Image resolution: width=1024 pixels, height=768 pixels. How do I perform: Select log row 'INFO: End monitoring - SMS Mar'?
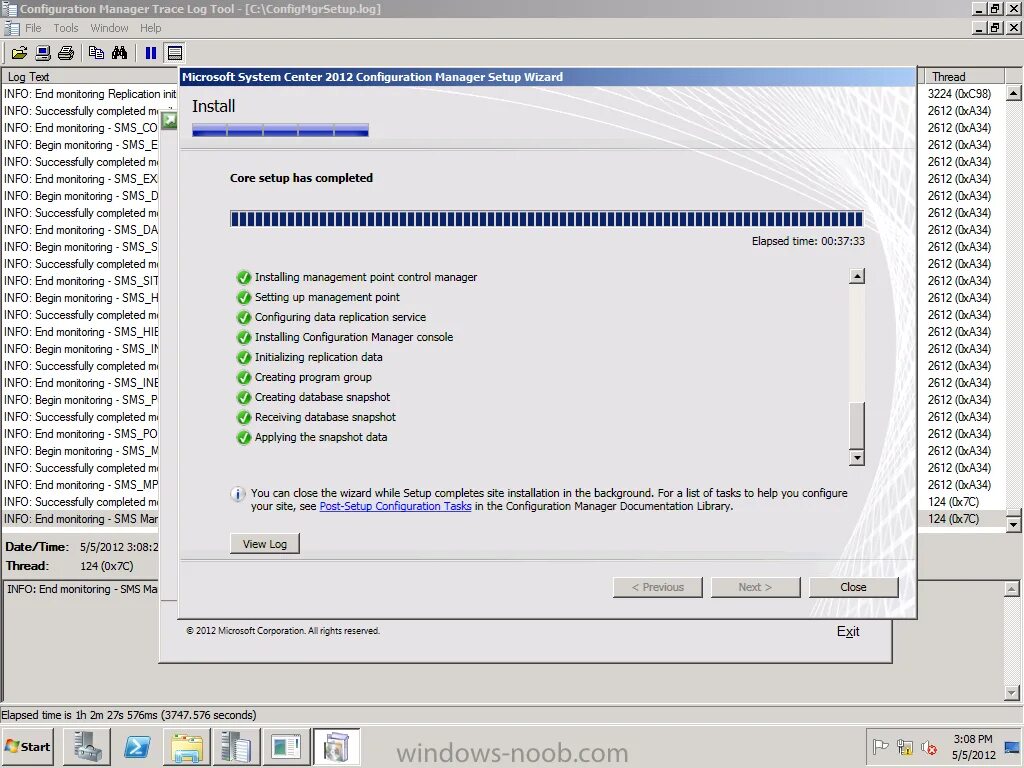coord(81,519)
